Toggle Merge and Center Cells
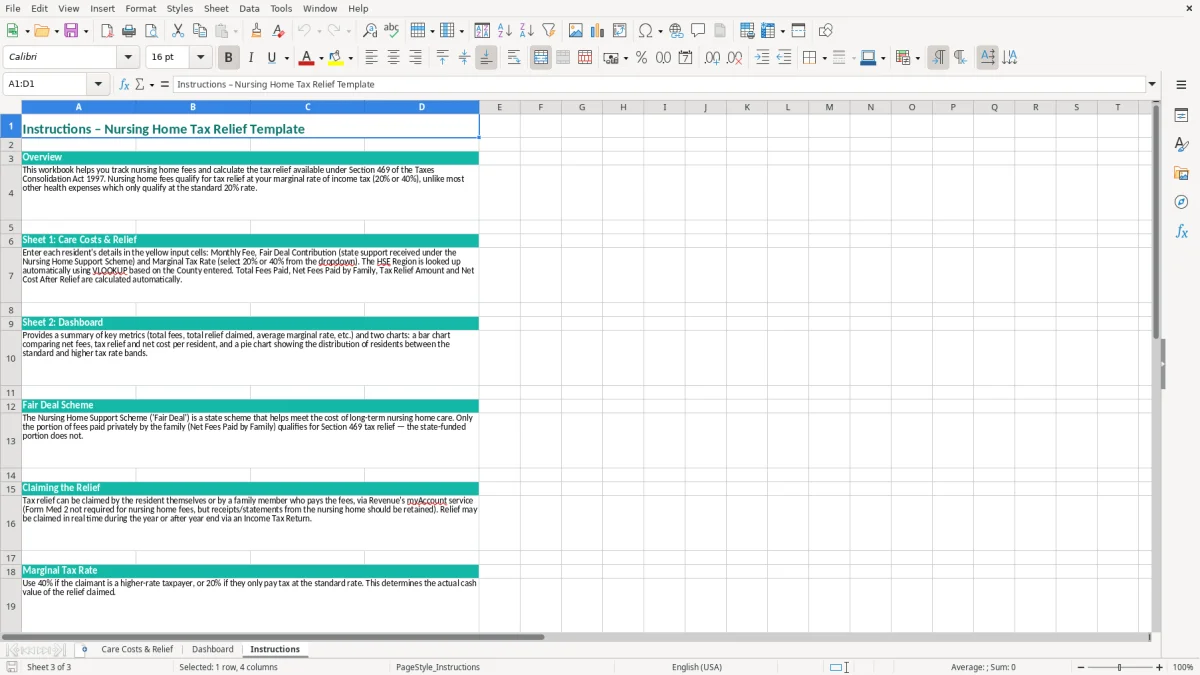1200x675 pixels. [541, 58]
